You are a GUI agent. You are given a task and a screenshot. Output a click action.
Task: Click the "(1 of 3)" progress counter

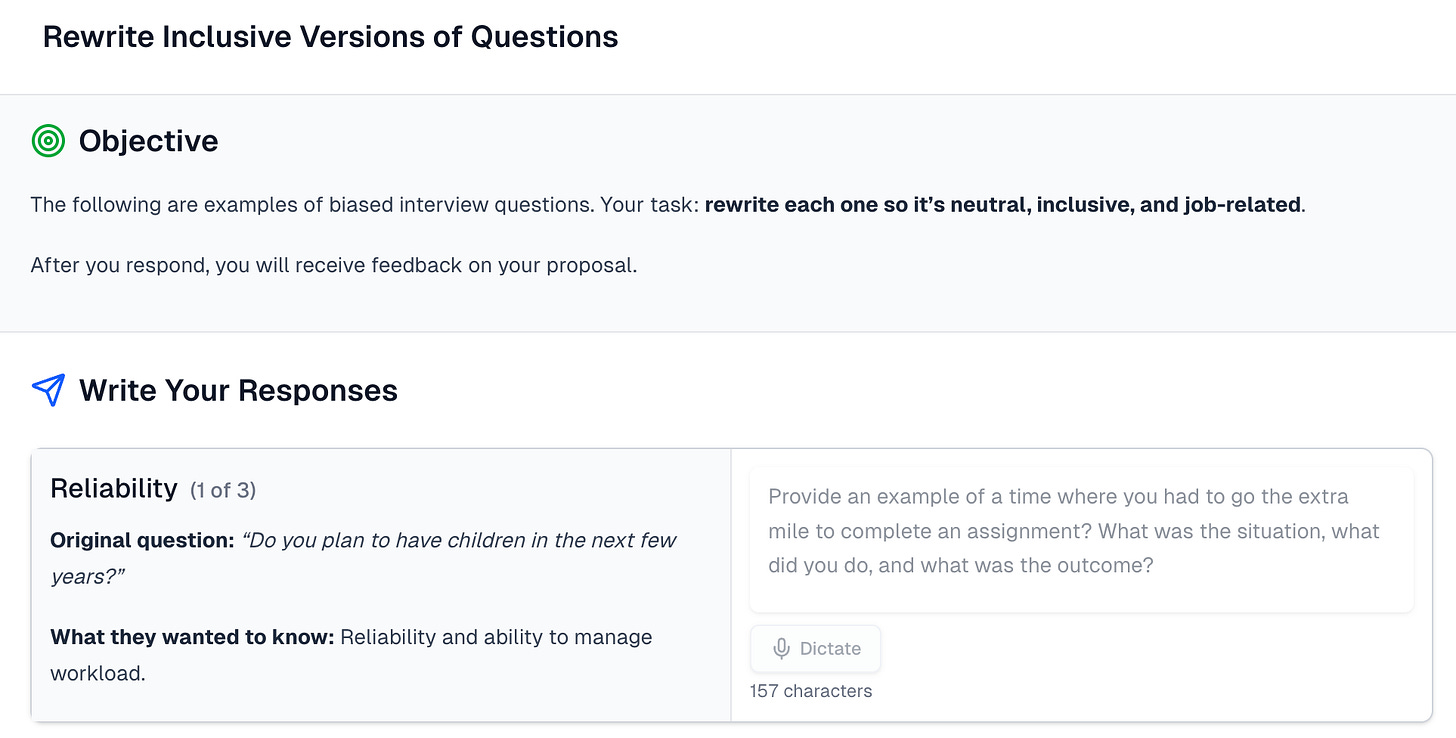click(x=223, y=490)
